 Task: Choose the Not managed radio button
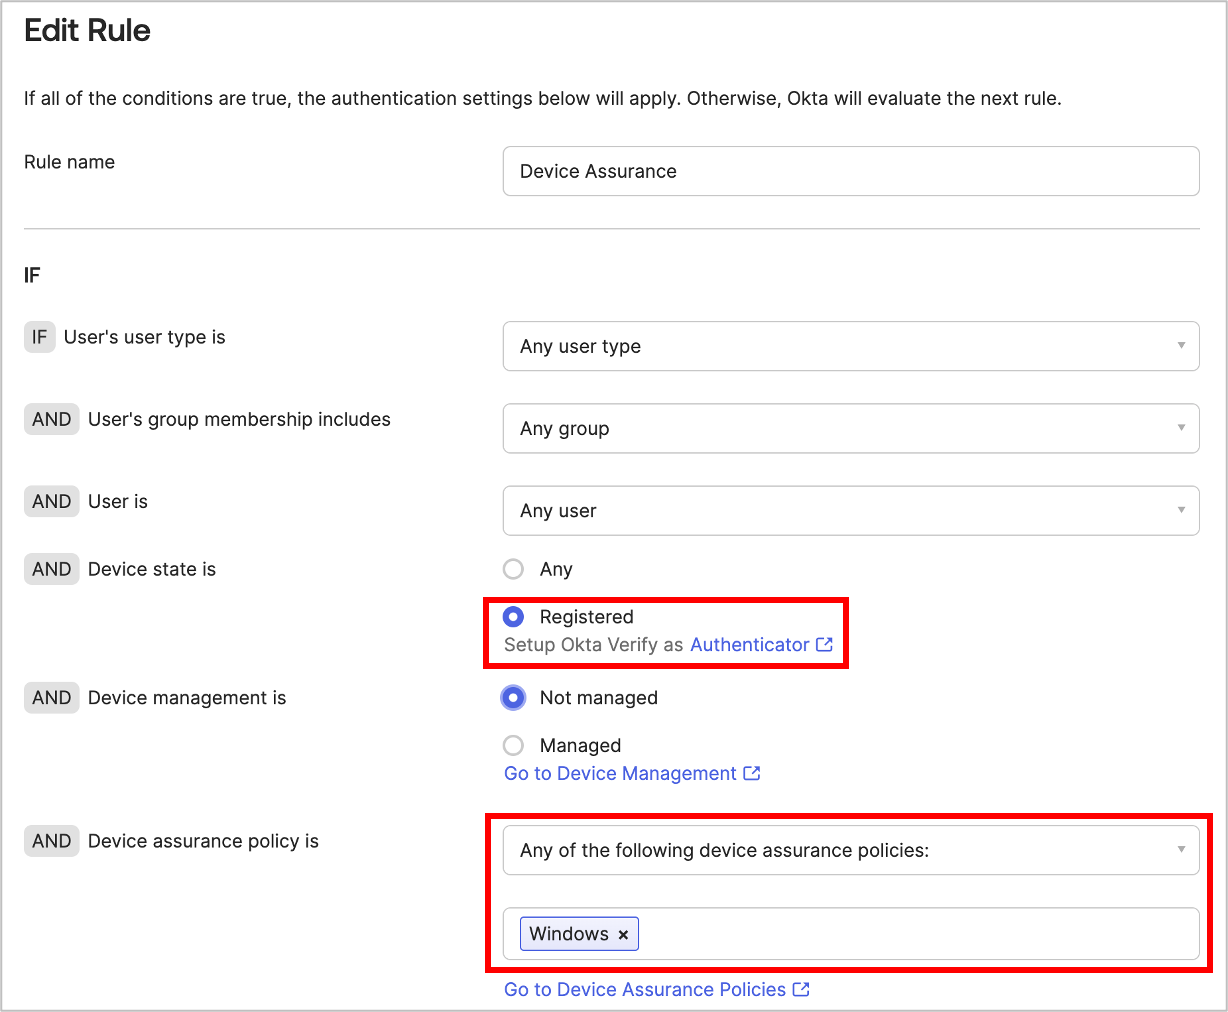click(x=513, y=698)
